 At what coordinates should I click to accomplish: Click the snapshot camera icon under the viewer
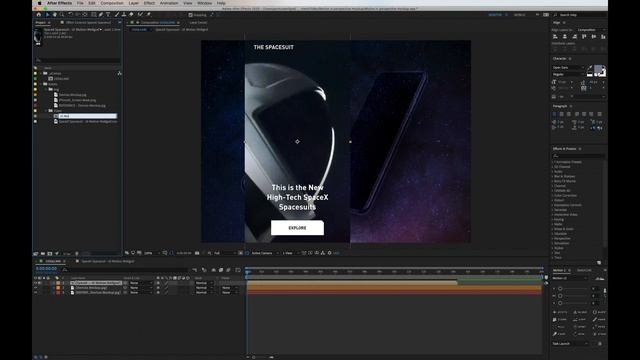pos(197,253)
